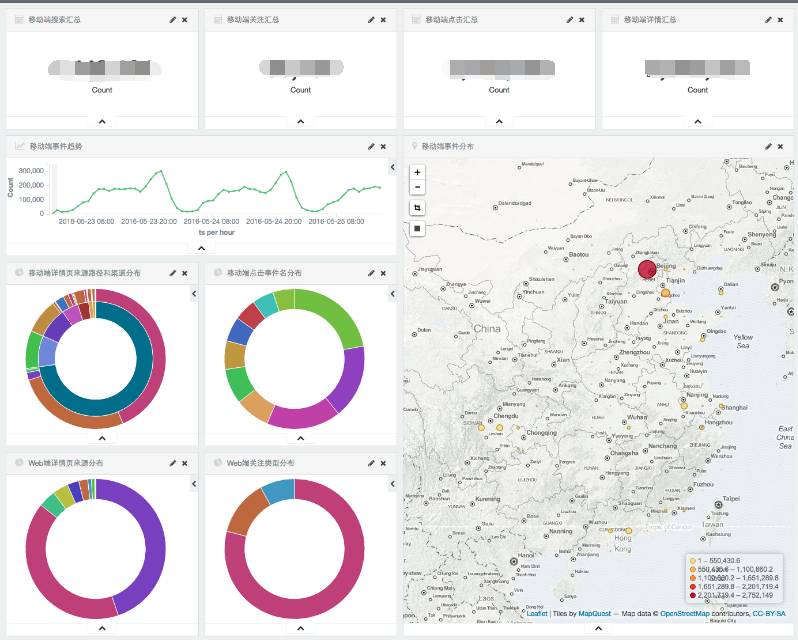Image resolution: width=798 pixels, height=640 pixels.
Task: Expand spy panel under 移动端详情汇总 metric
Action: (x=697, y=122)
